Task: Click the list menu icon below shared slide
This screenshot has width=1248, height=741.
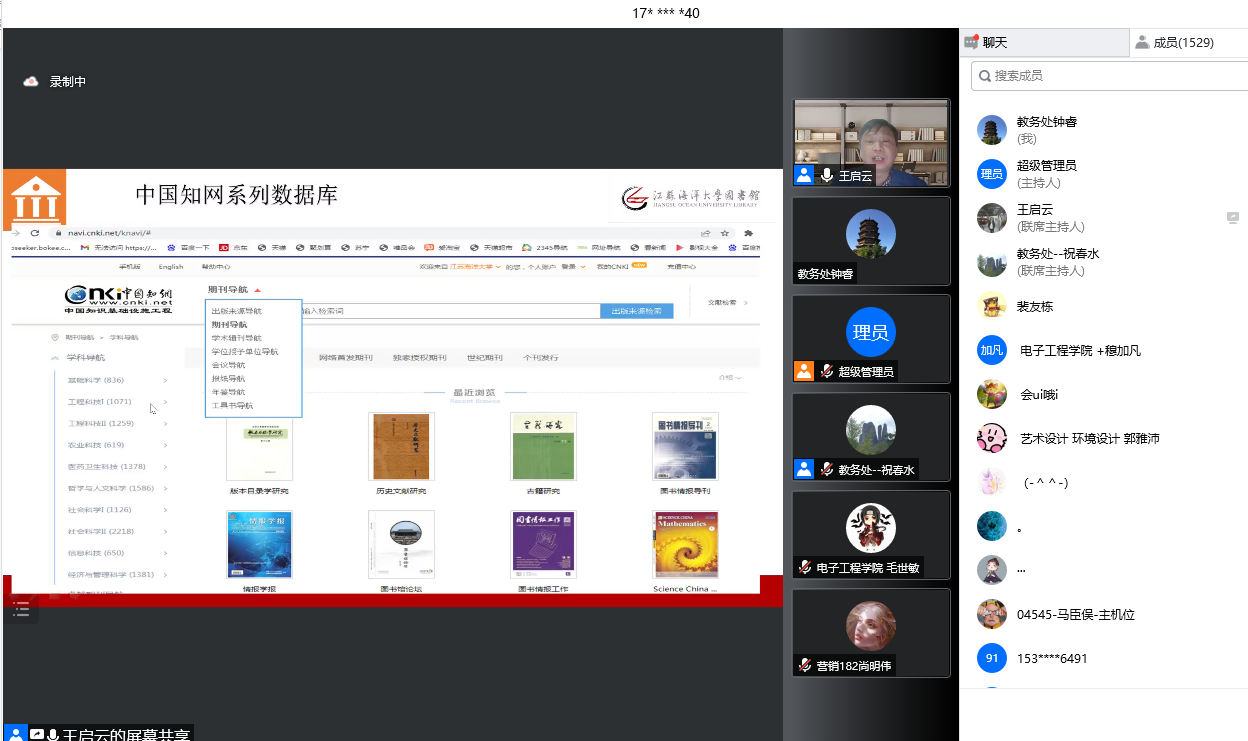Action: [x=20, y=609]
